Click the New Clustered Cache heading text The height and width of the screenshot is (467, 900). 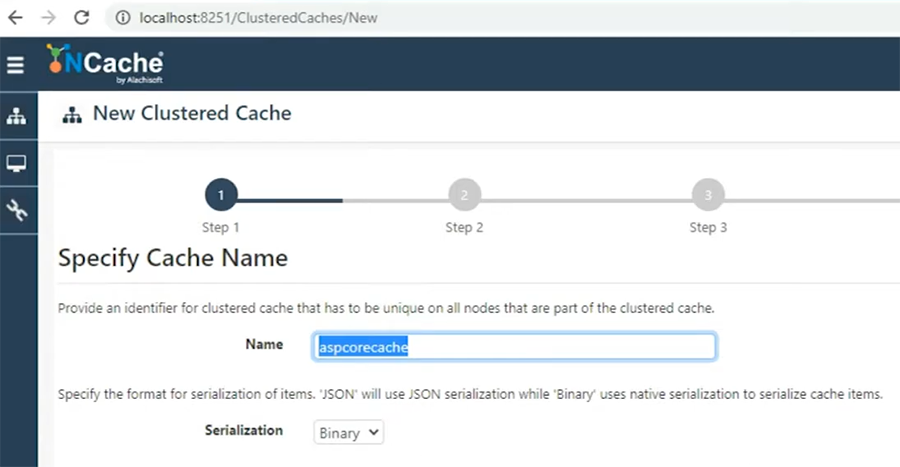tap(192, 113)
